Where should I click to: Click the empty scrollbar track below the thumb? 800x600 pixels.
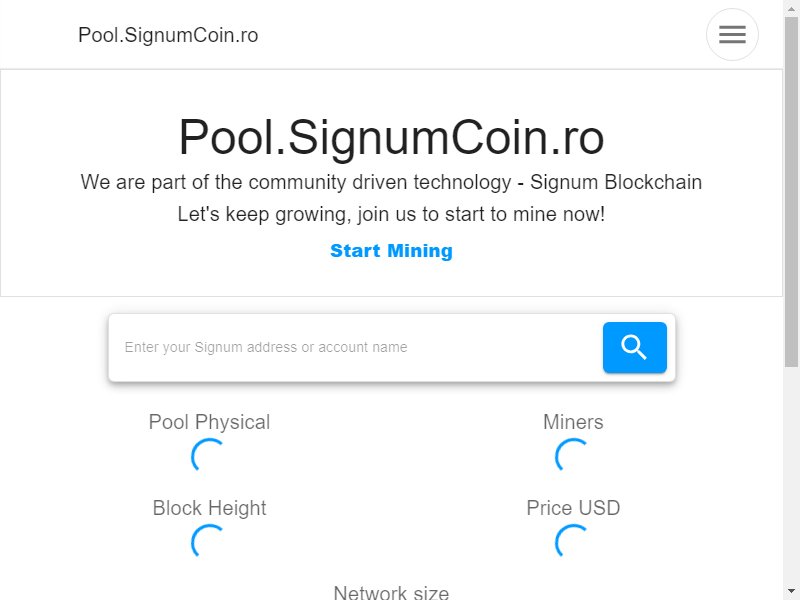791,476
